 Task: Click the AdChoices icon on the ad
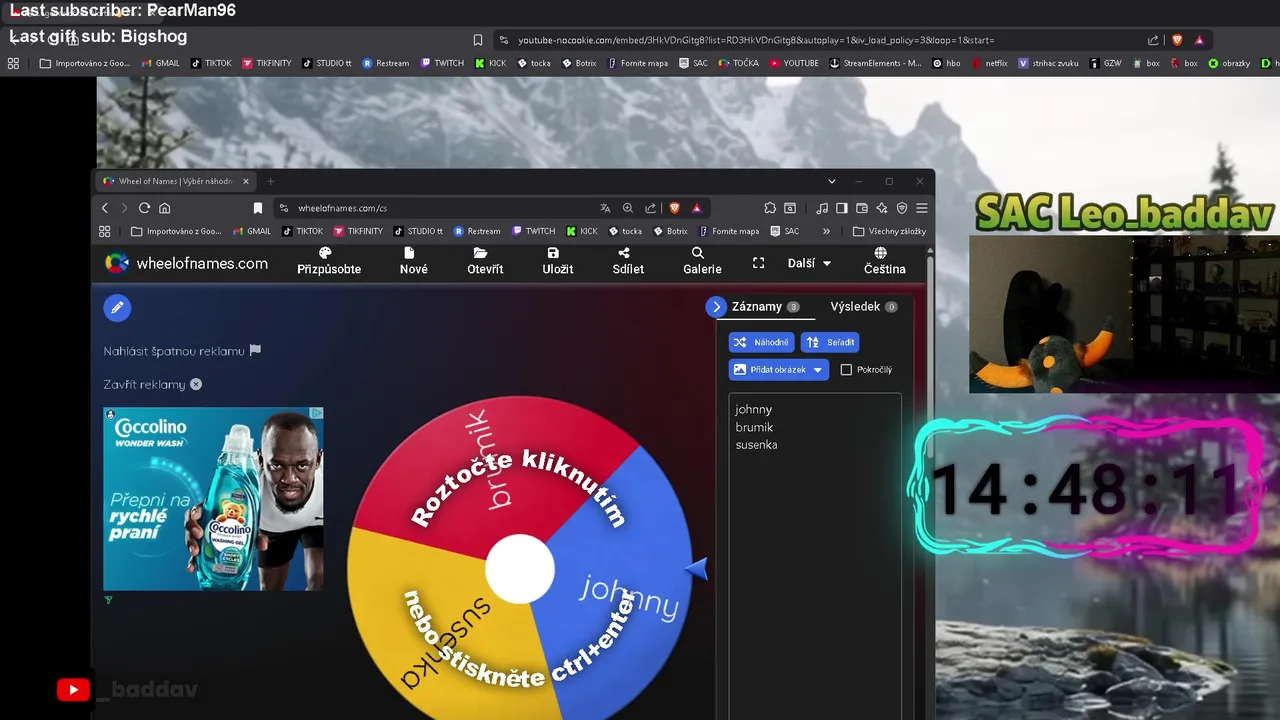point(316,413)
